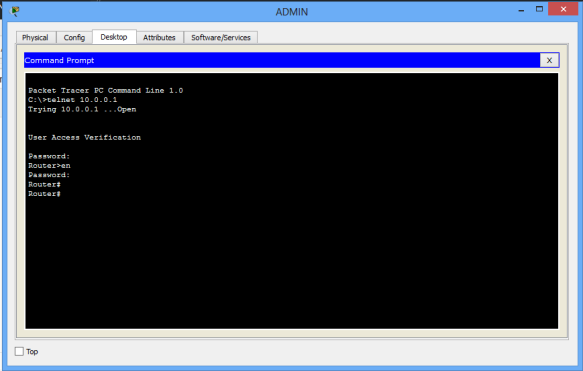The width and height of the screenshot is (583, 371).
Task: Click 'Packet Tracer PC Command Line 1.0' text
Action: click(x=106, y=90)
